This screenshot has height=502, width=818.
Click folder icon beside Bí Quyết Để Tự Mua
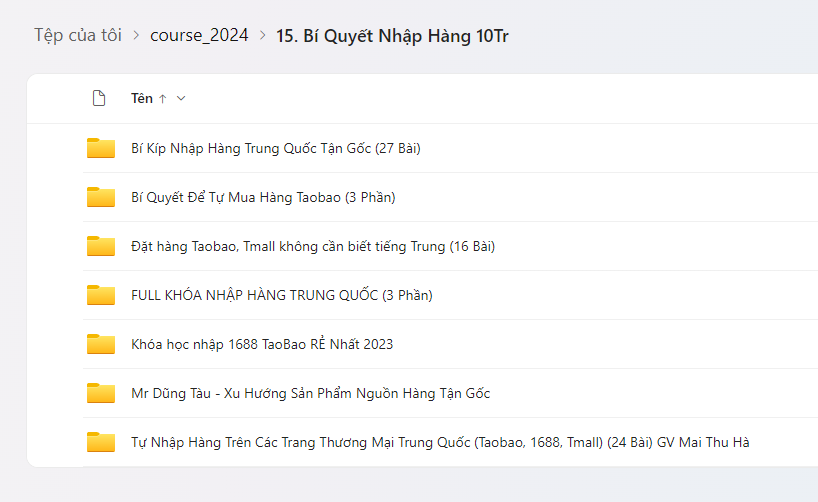(101, 198)
